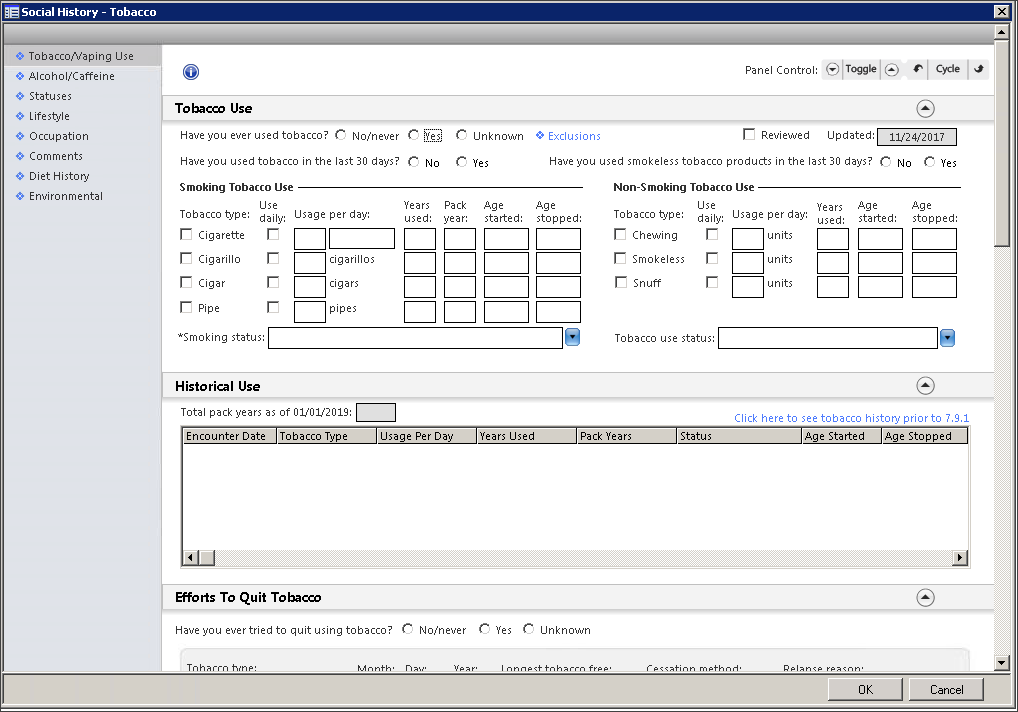This screenshot has width=1018, height=712.
Task: Click Panel Control collapse-all up arrow
Action: (891, 70)
